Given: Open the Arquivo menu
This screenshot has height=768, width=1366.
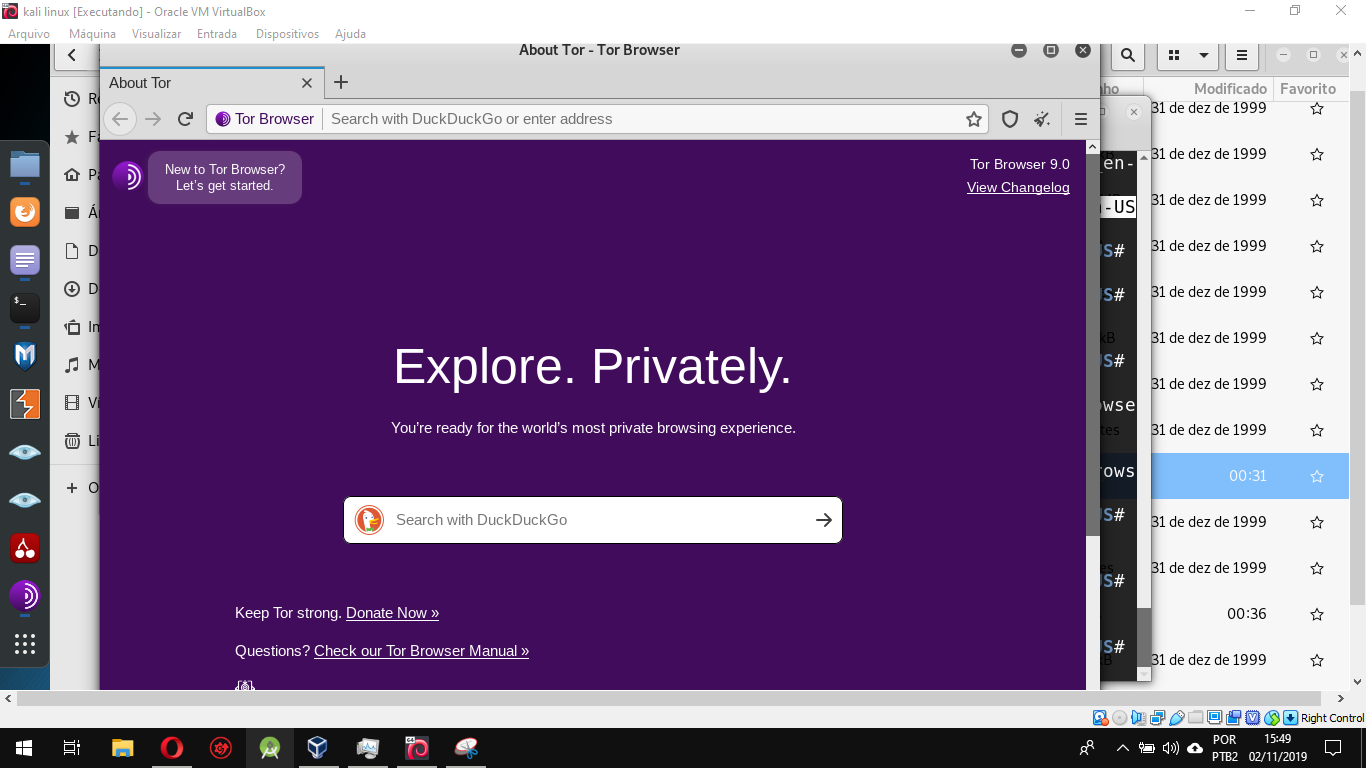Looking at the screenshot, I should coord(29,34).
